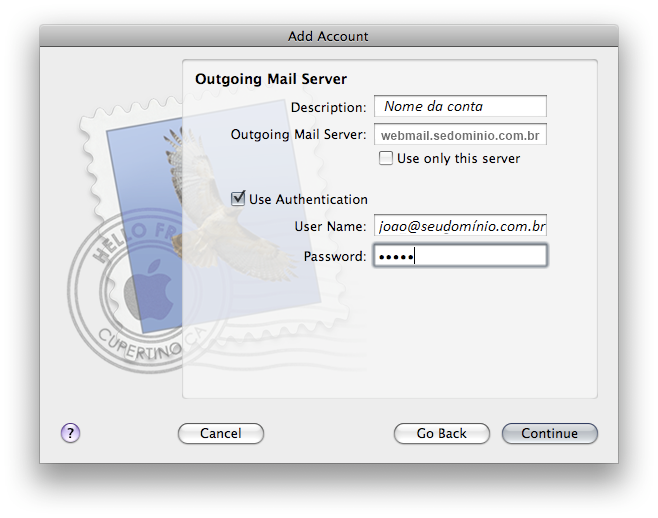The width and height of the screenshot is (658, 518).
Task: Click into the User Name field
Action: tap(460, 226)
